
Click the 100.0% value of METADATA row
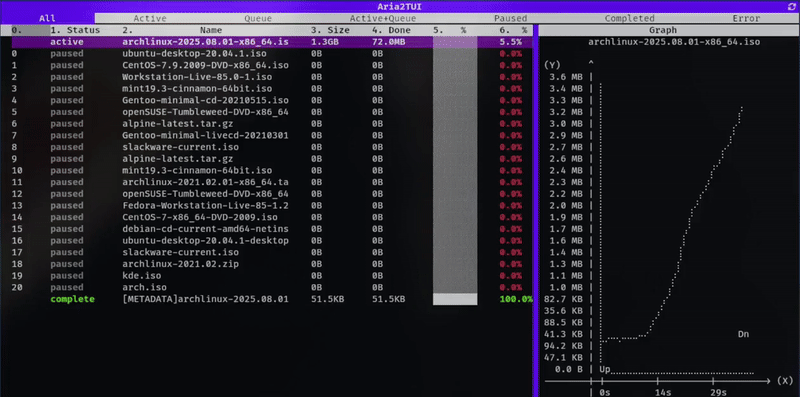pos(516,300)
